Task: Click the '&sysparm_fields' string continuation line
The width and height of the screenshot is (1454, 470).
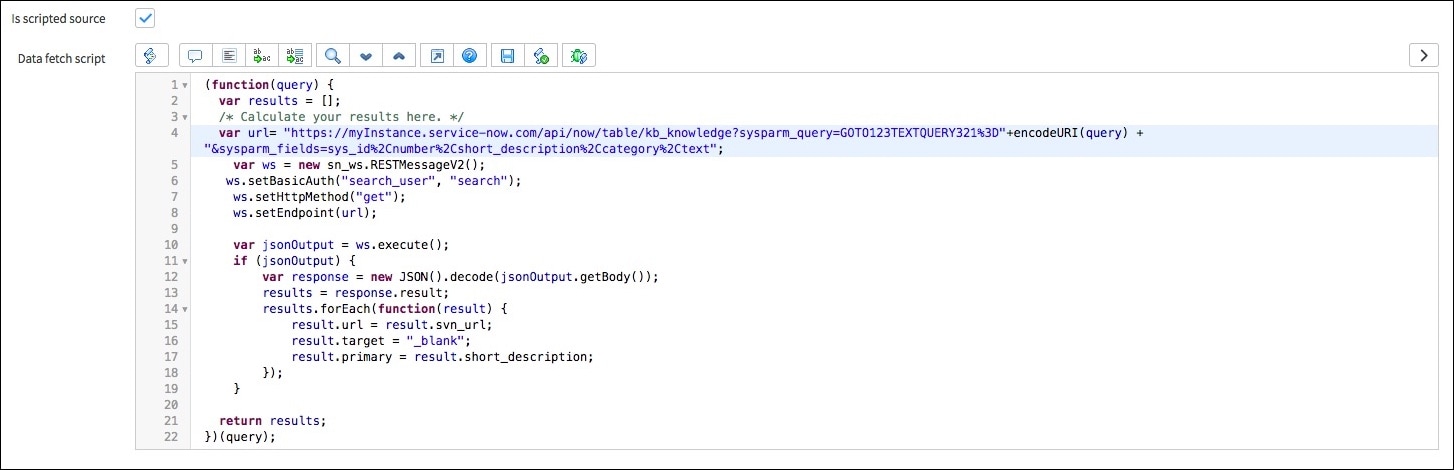Action: pyautogui.click(x=464, y=148)
